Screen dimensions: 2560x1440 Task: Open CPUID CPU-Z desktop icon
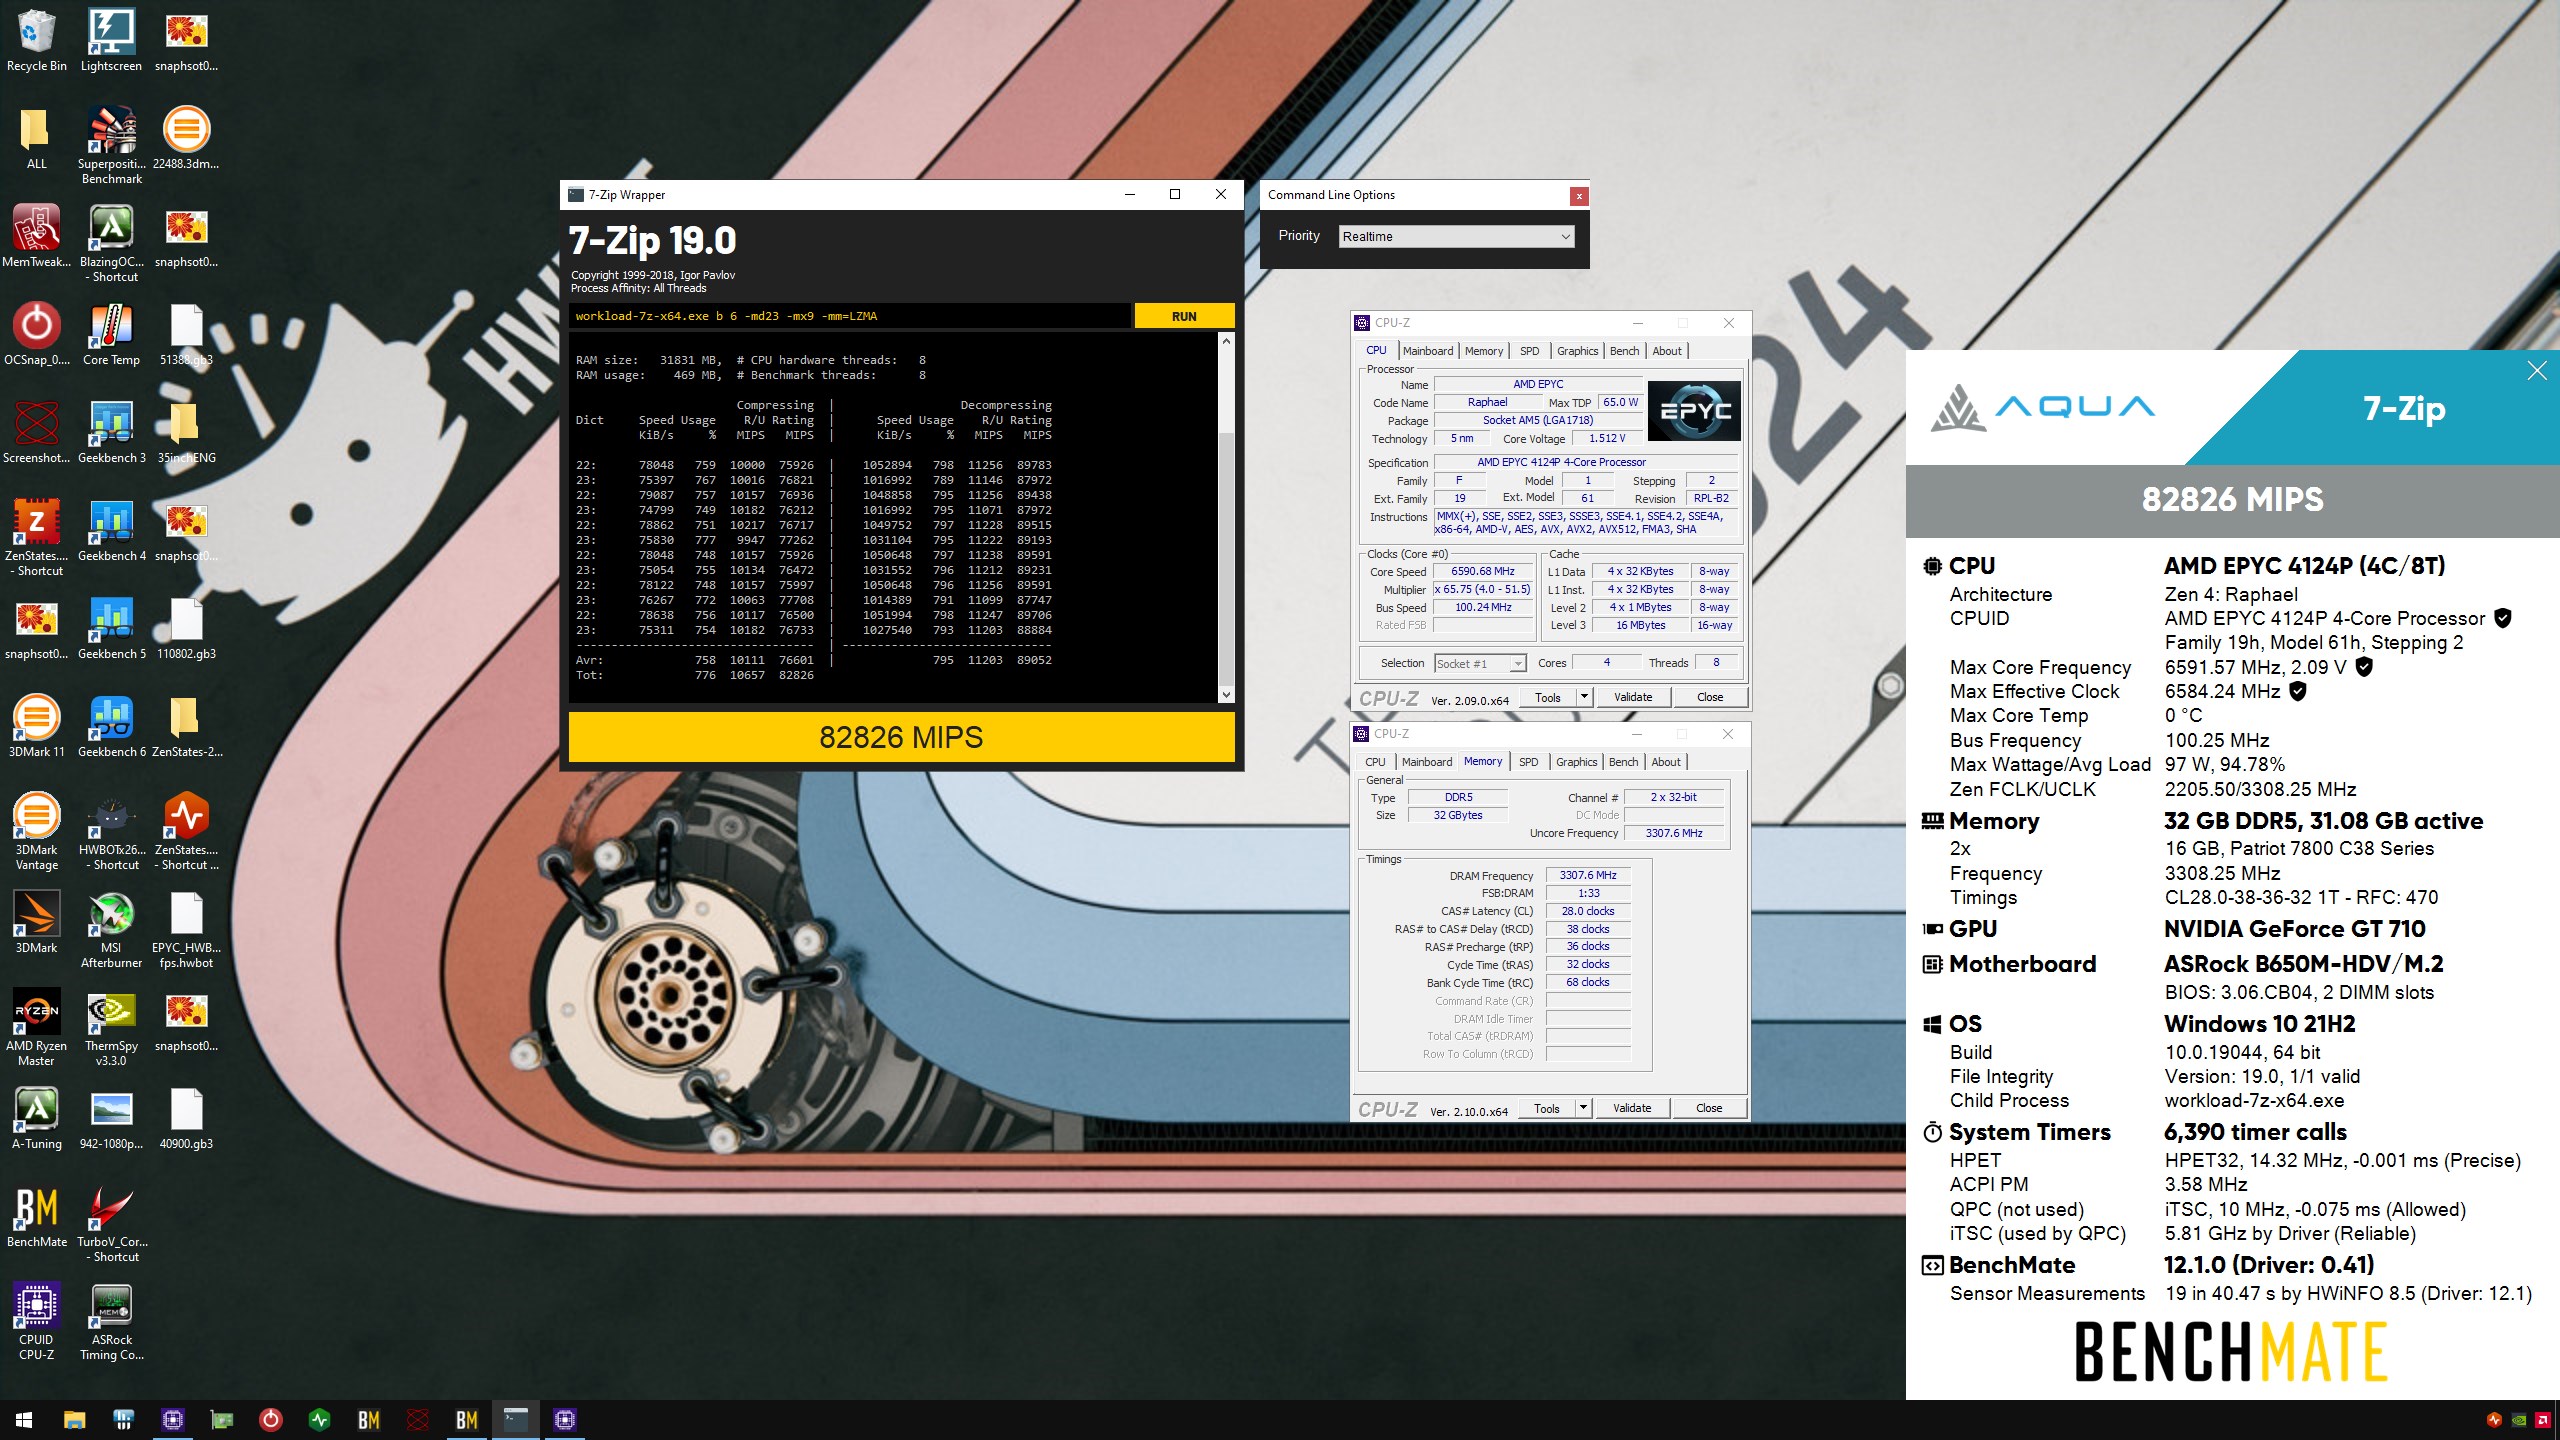click(x=36, y=1321)
